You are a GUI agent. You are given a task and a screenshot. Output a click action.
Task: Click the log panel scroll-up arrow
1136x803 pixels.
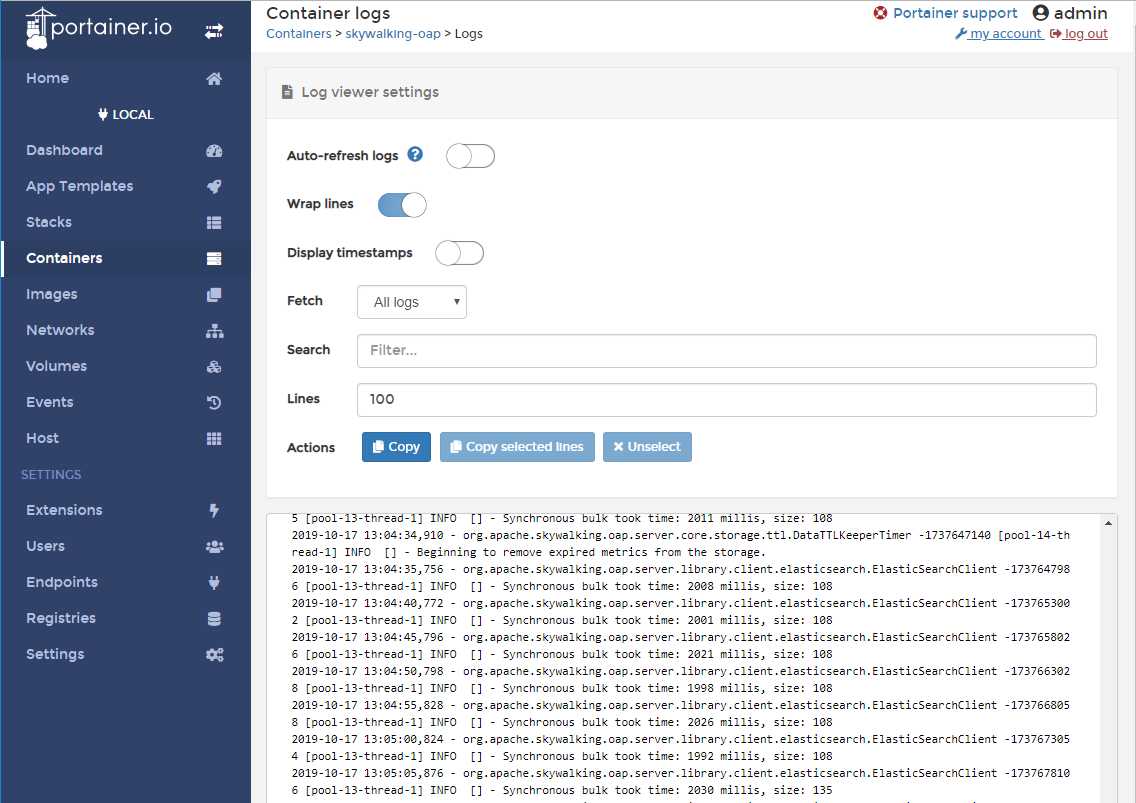[x=1108, y=523]
